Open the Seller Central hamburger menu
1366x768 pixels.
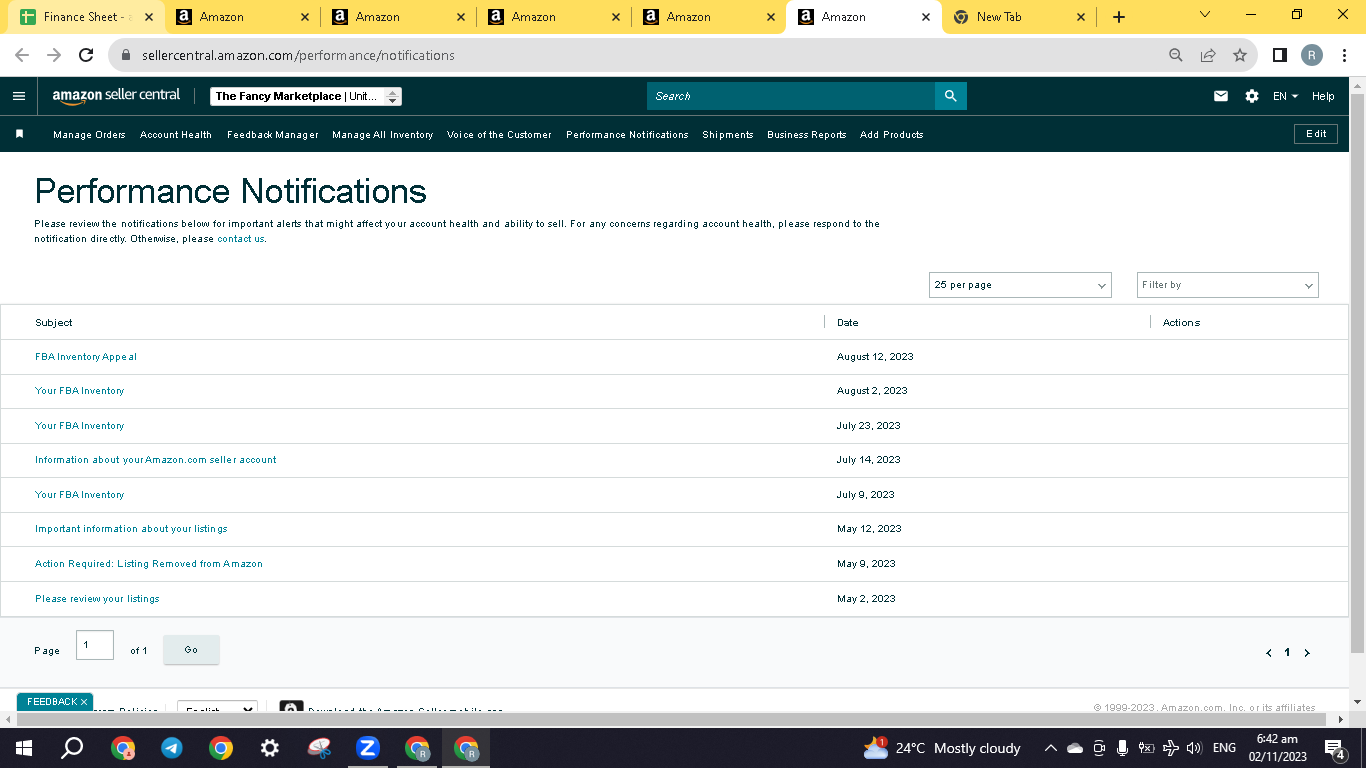point(19,96)
